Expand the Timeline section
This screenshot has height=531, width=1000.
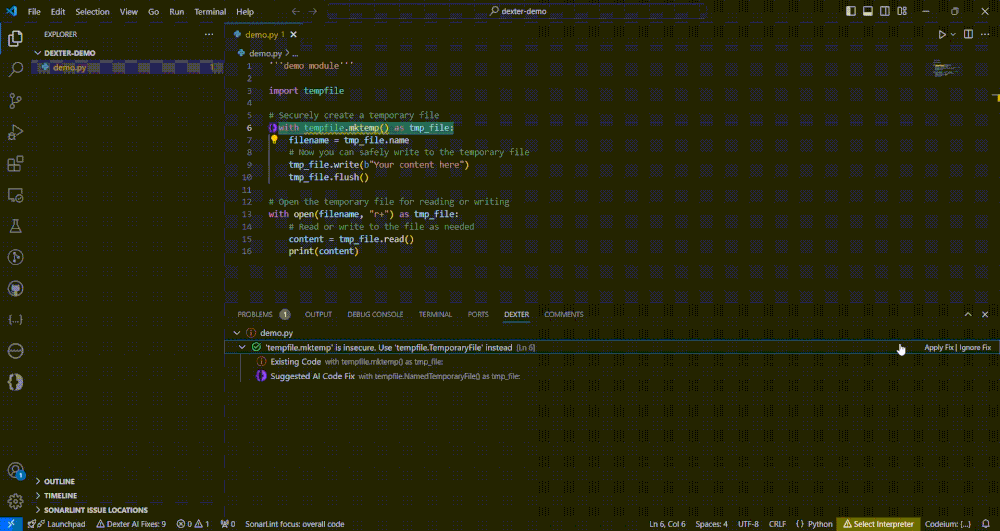[60, 495]
